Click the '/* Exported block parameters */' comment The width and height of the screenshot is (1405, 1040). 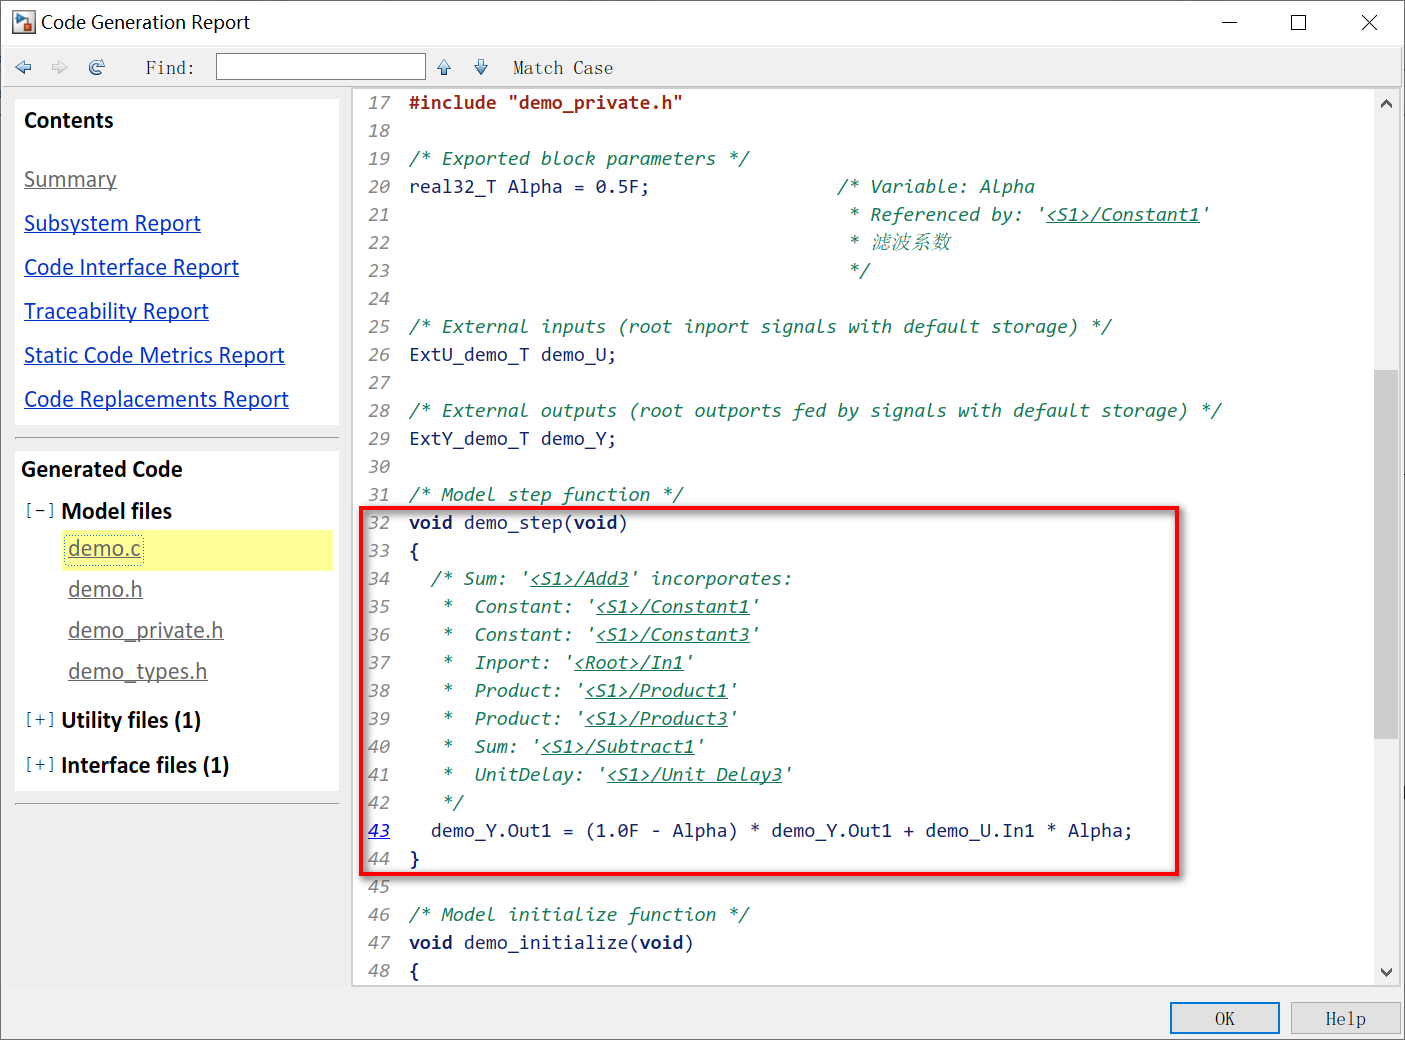(x=579, y=159)
